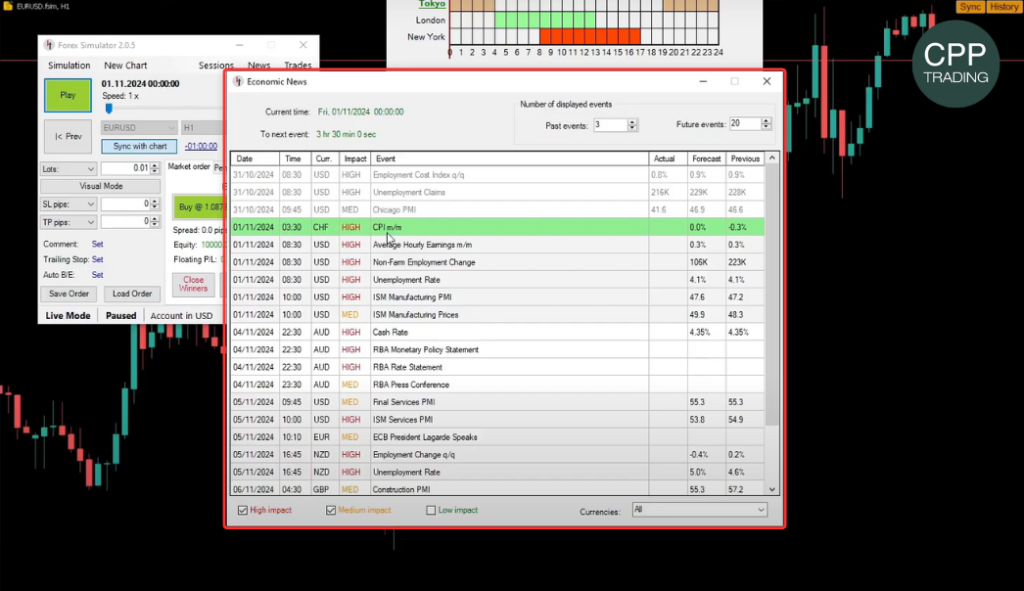Open the Sessions menu
Viewport: 1024px width, 591px height.
(x=216, y=65)
